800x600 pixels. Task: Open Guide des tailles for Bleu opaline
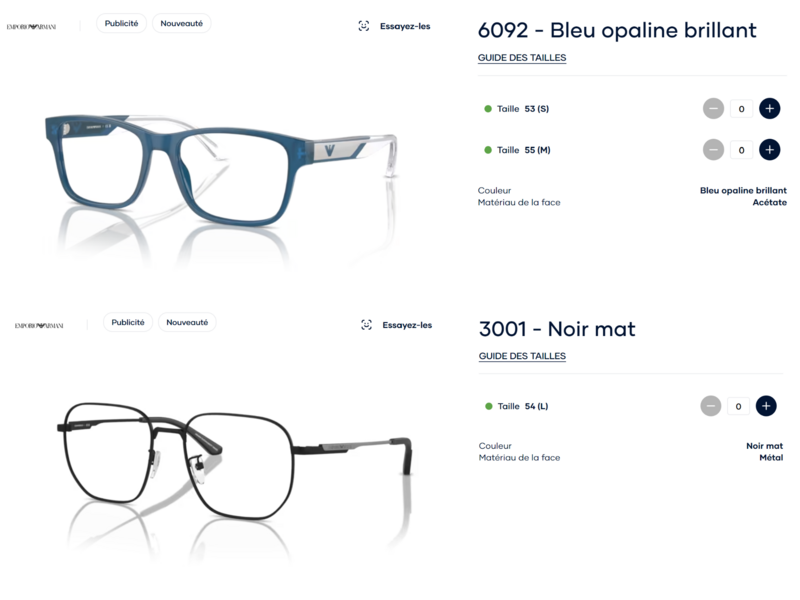coord(522,58)
